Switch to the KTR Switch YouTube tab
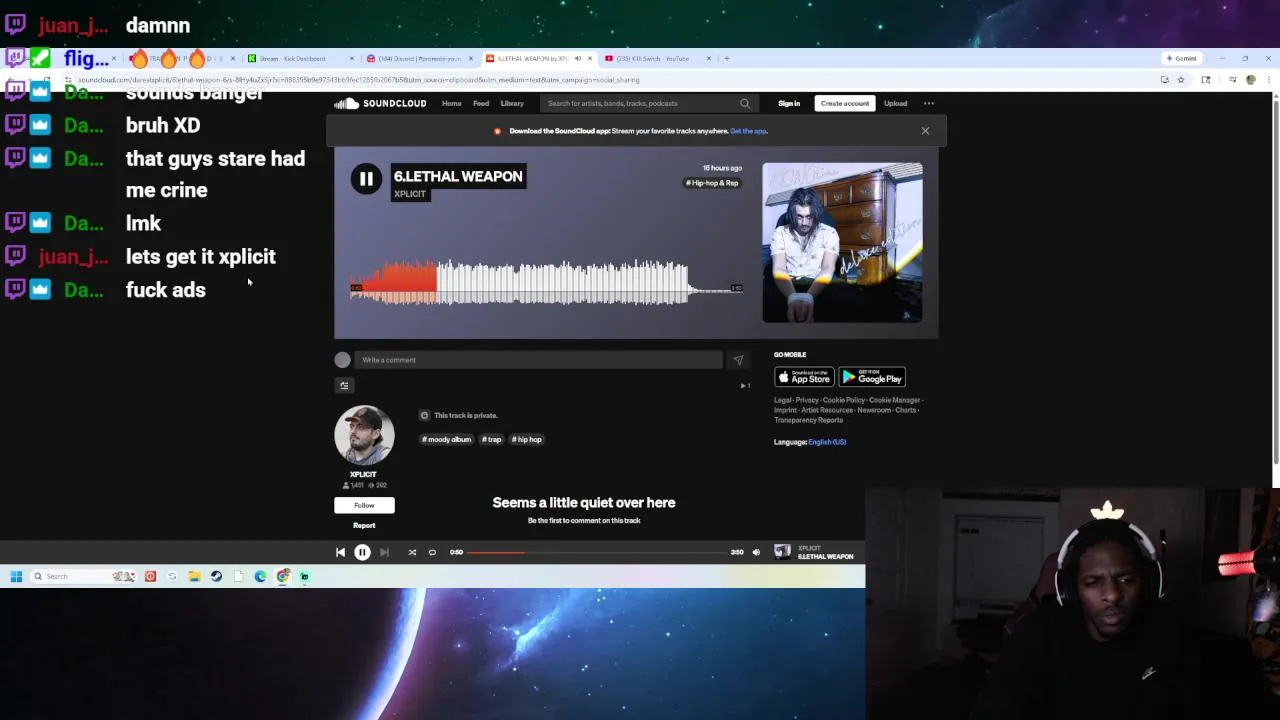 (x=656, y=58)
